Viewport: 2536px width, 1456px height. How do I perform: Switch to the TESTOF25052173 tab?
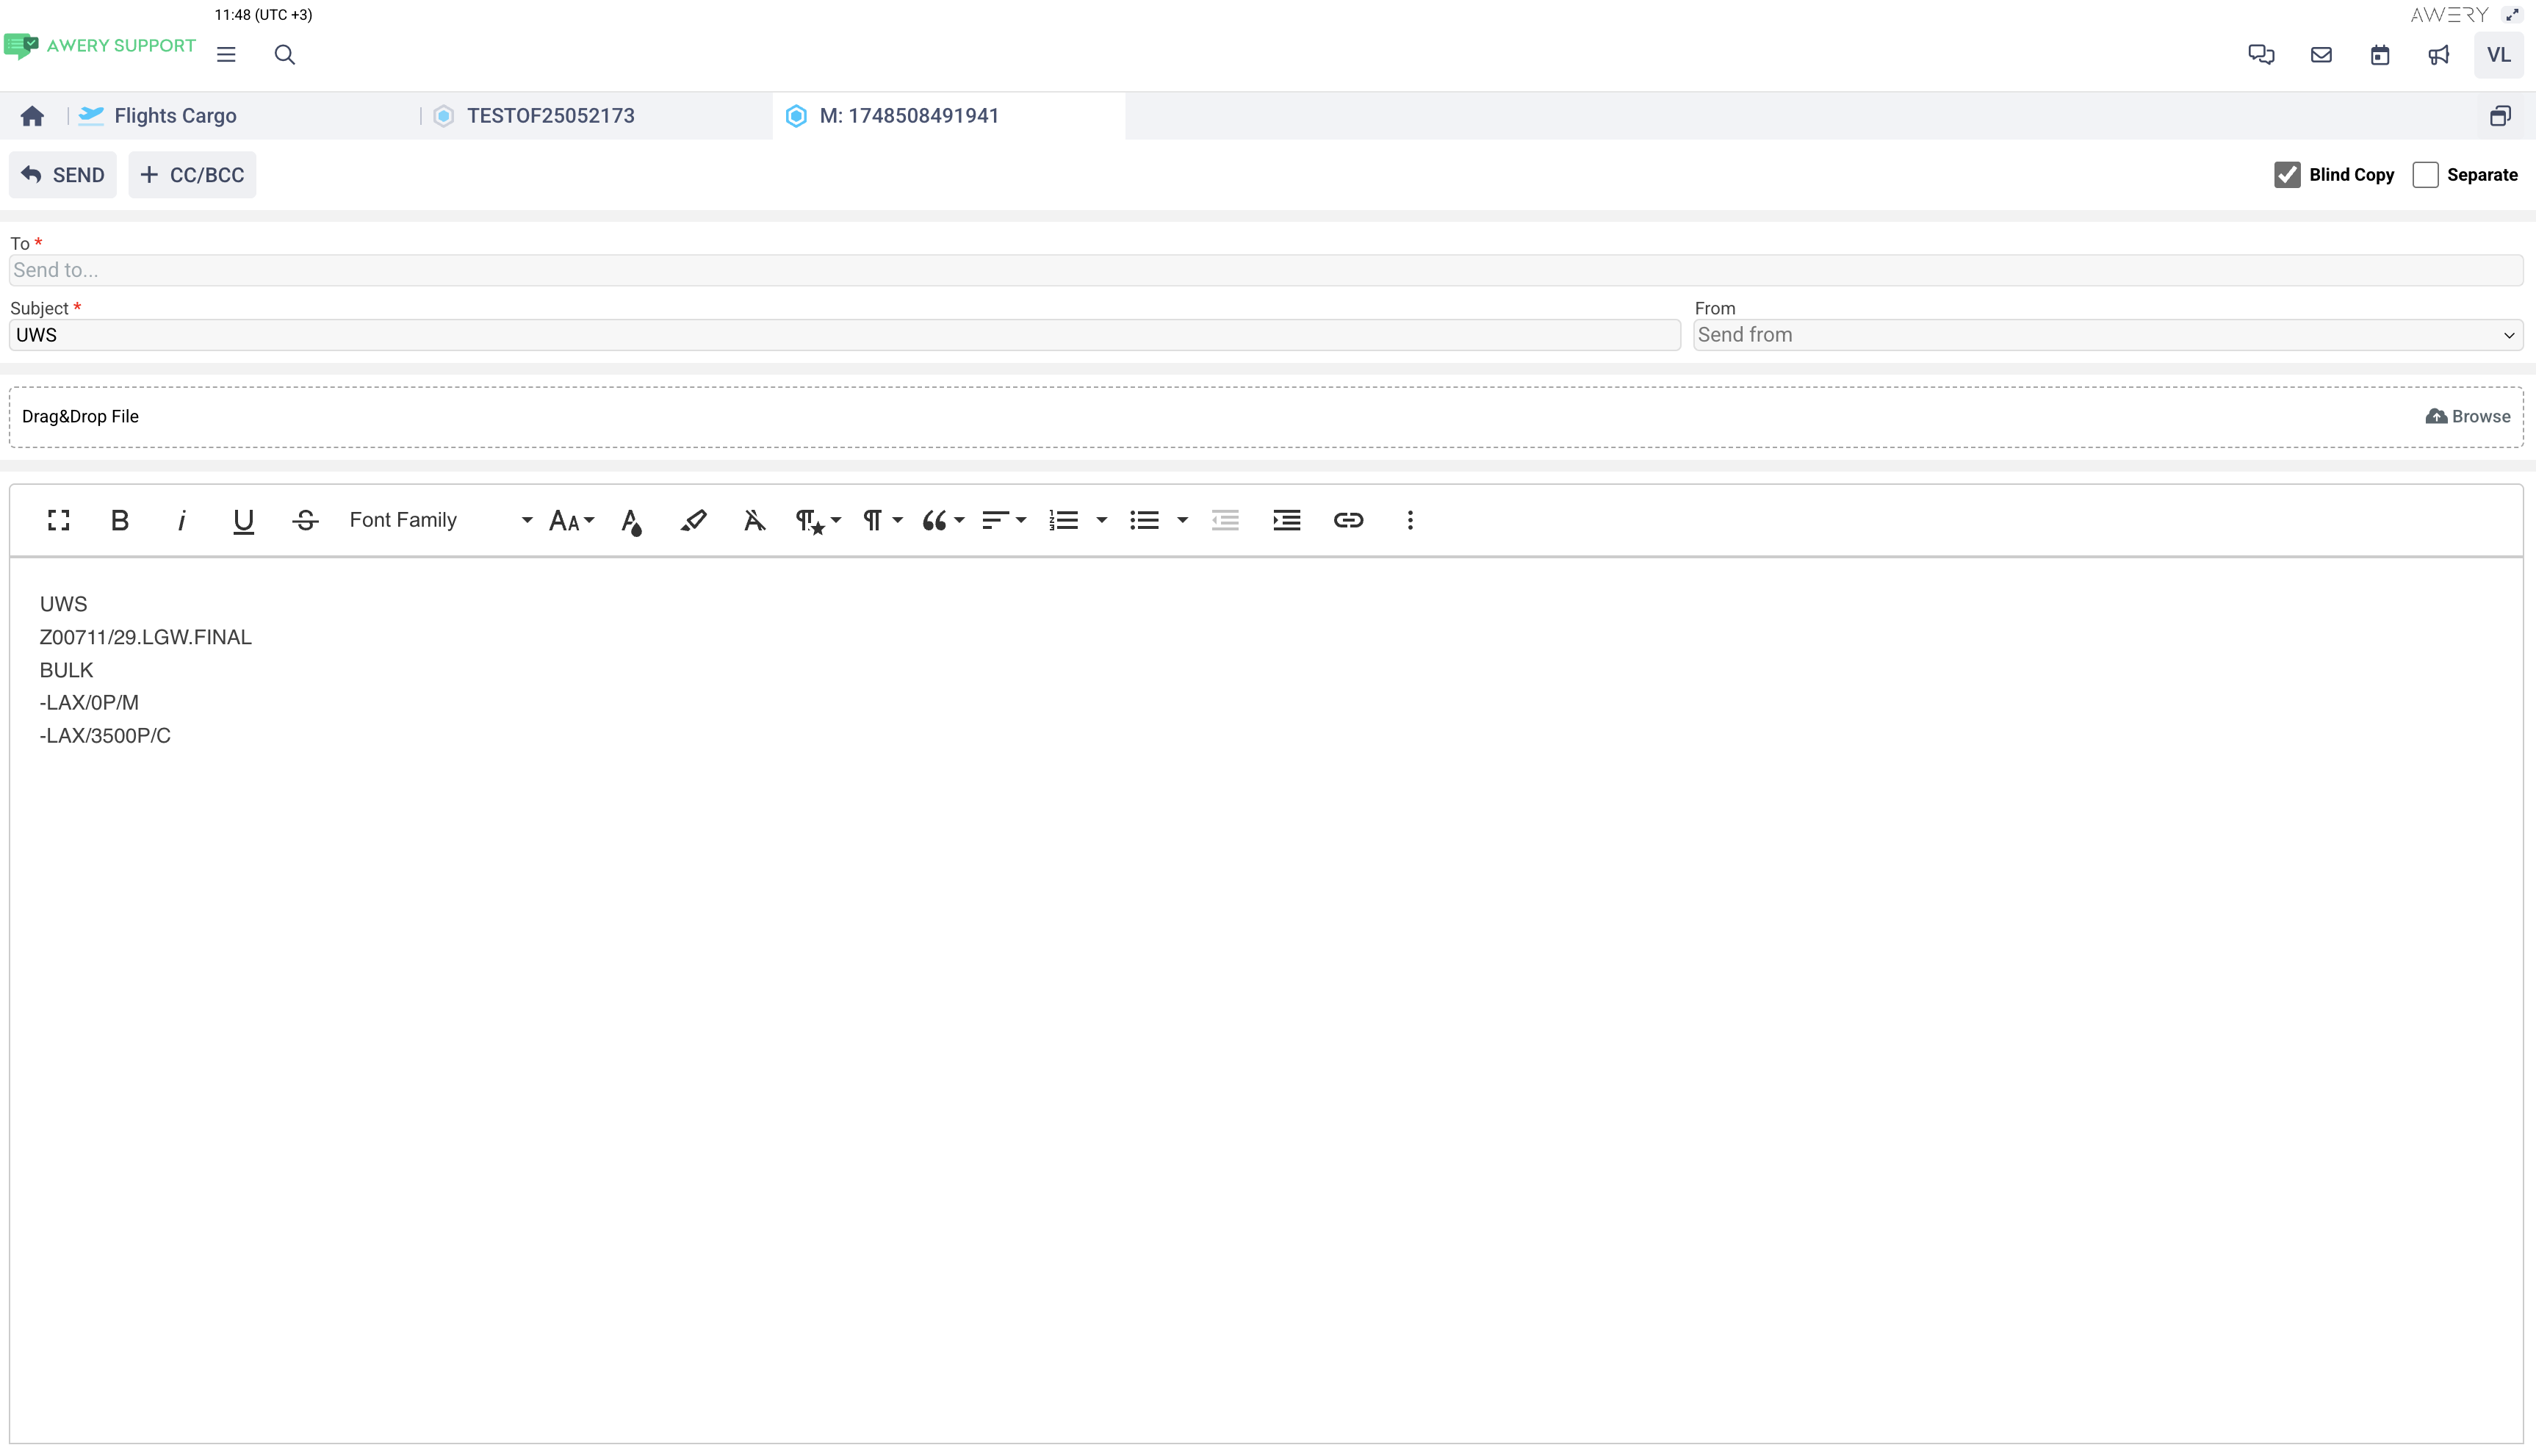coord(550,116)
